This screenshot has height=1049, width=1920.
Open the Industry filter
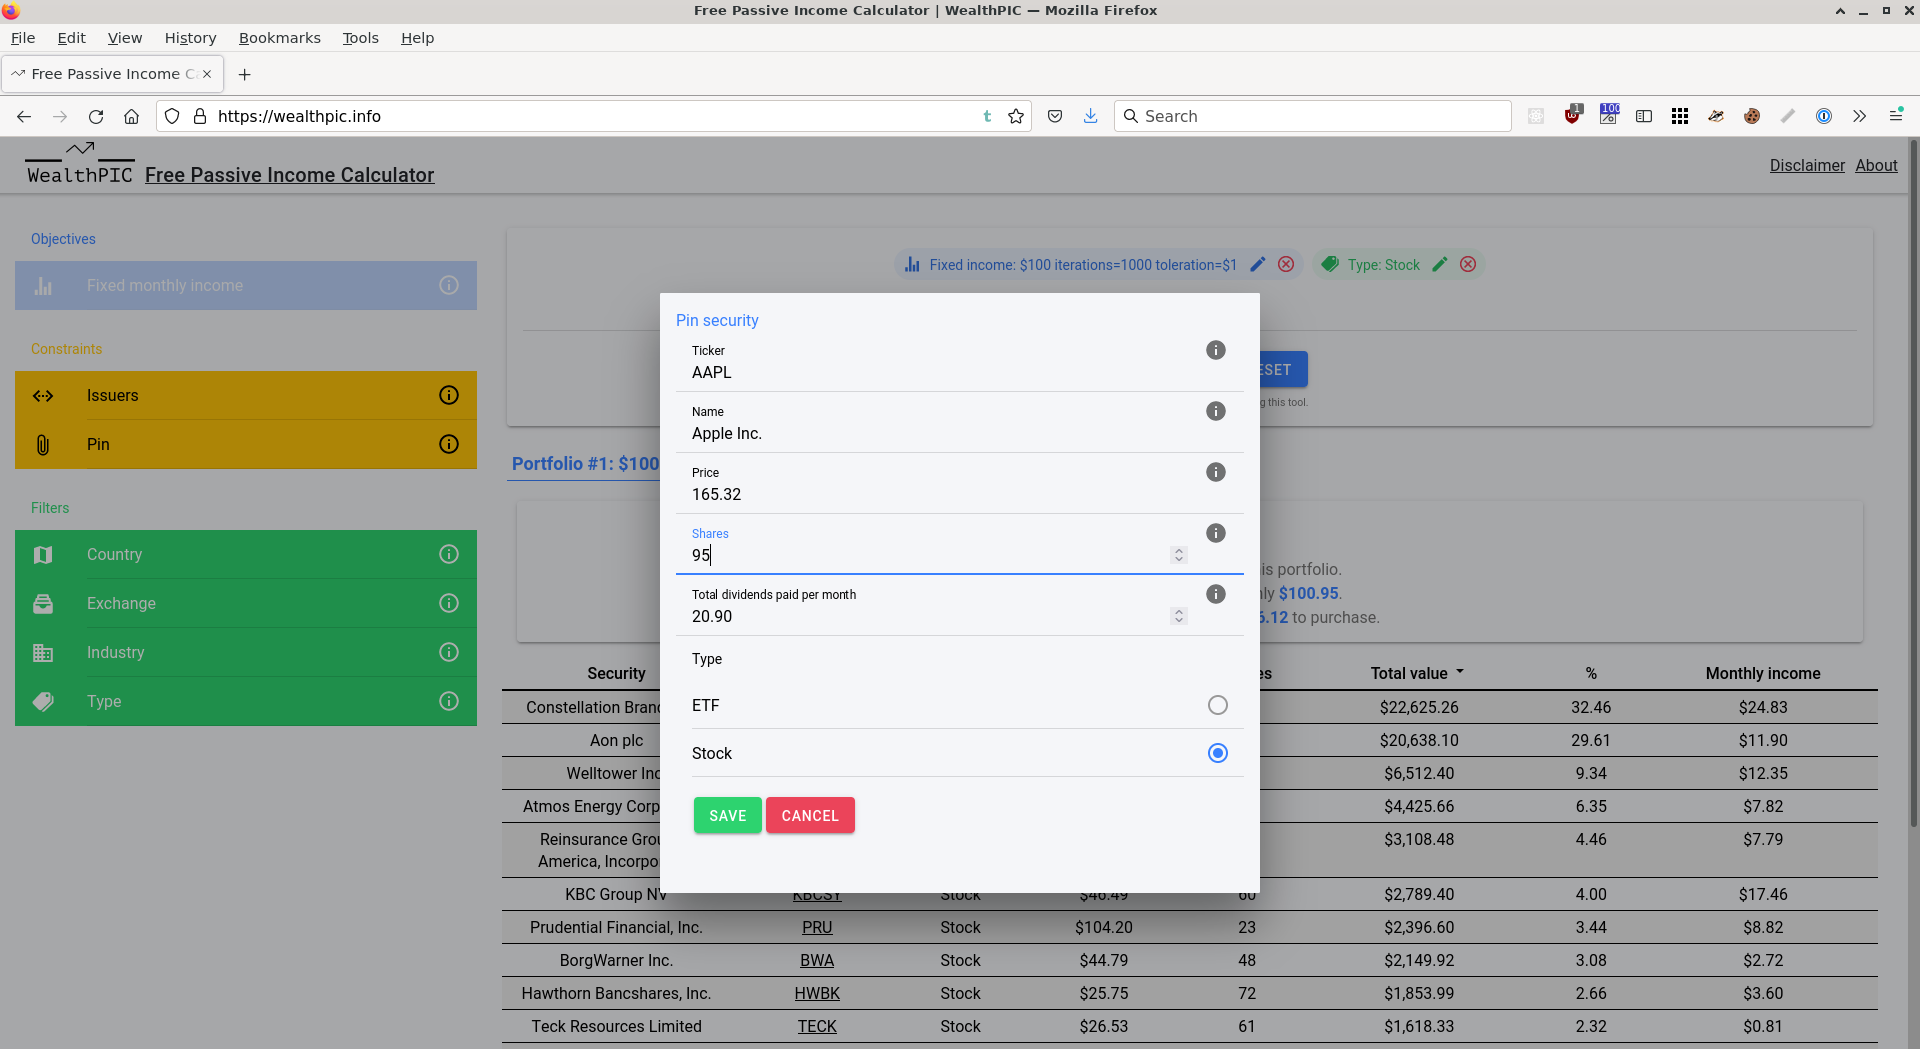click(x=246, y=652)
